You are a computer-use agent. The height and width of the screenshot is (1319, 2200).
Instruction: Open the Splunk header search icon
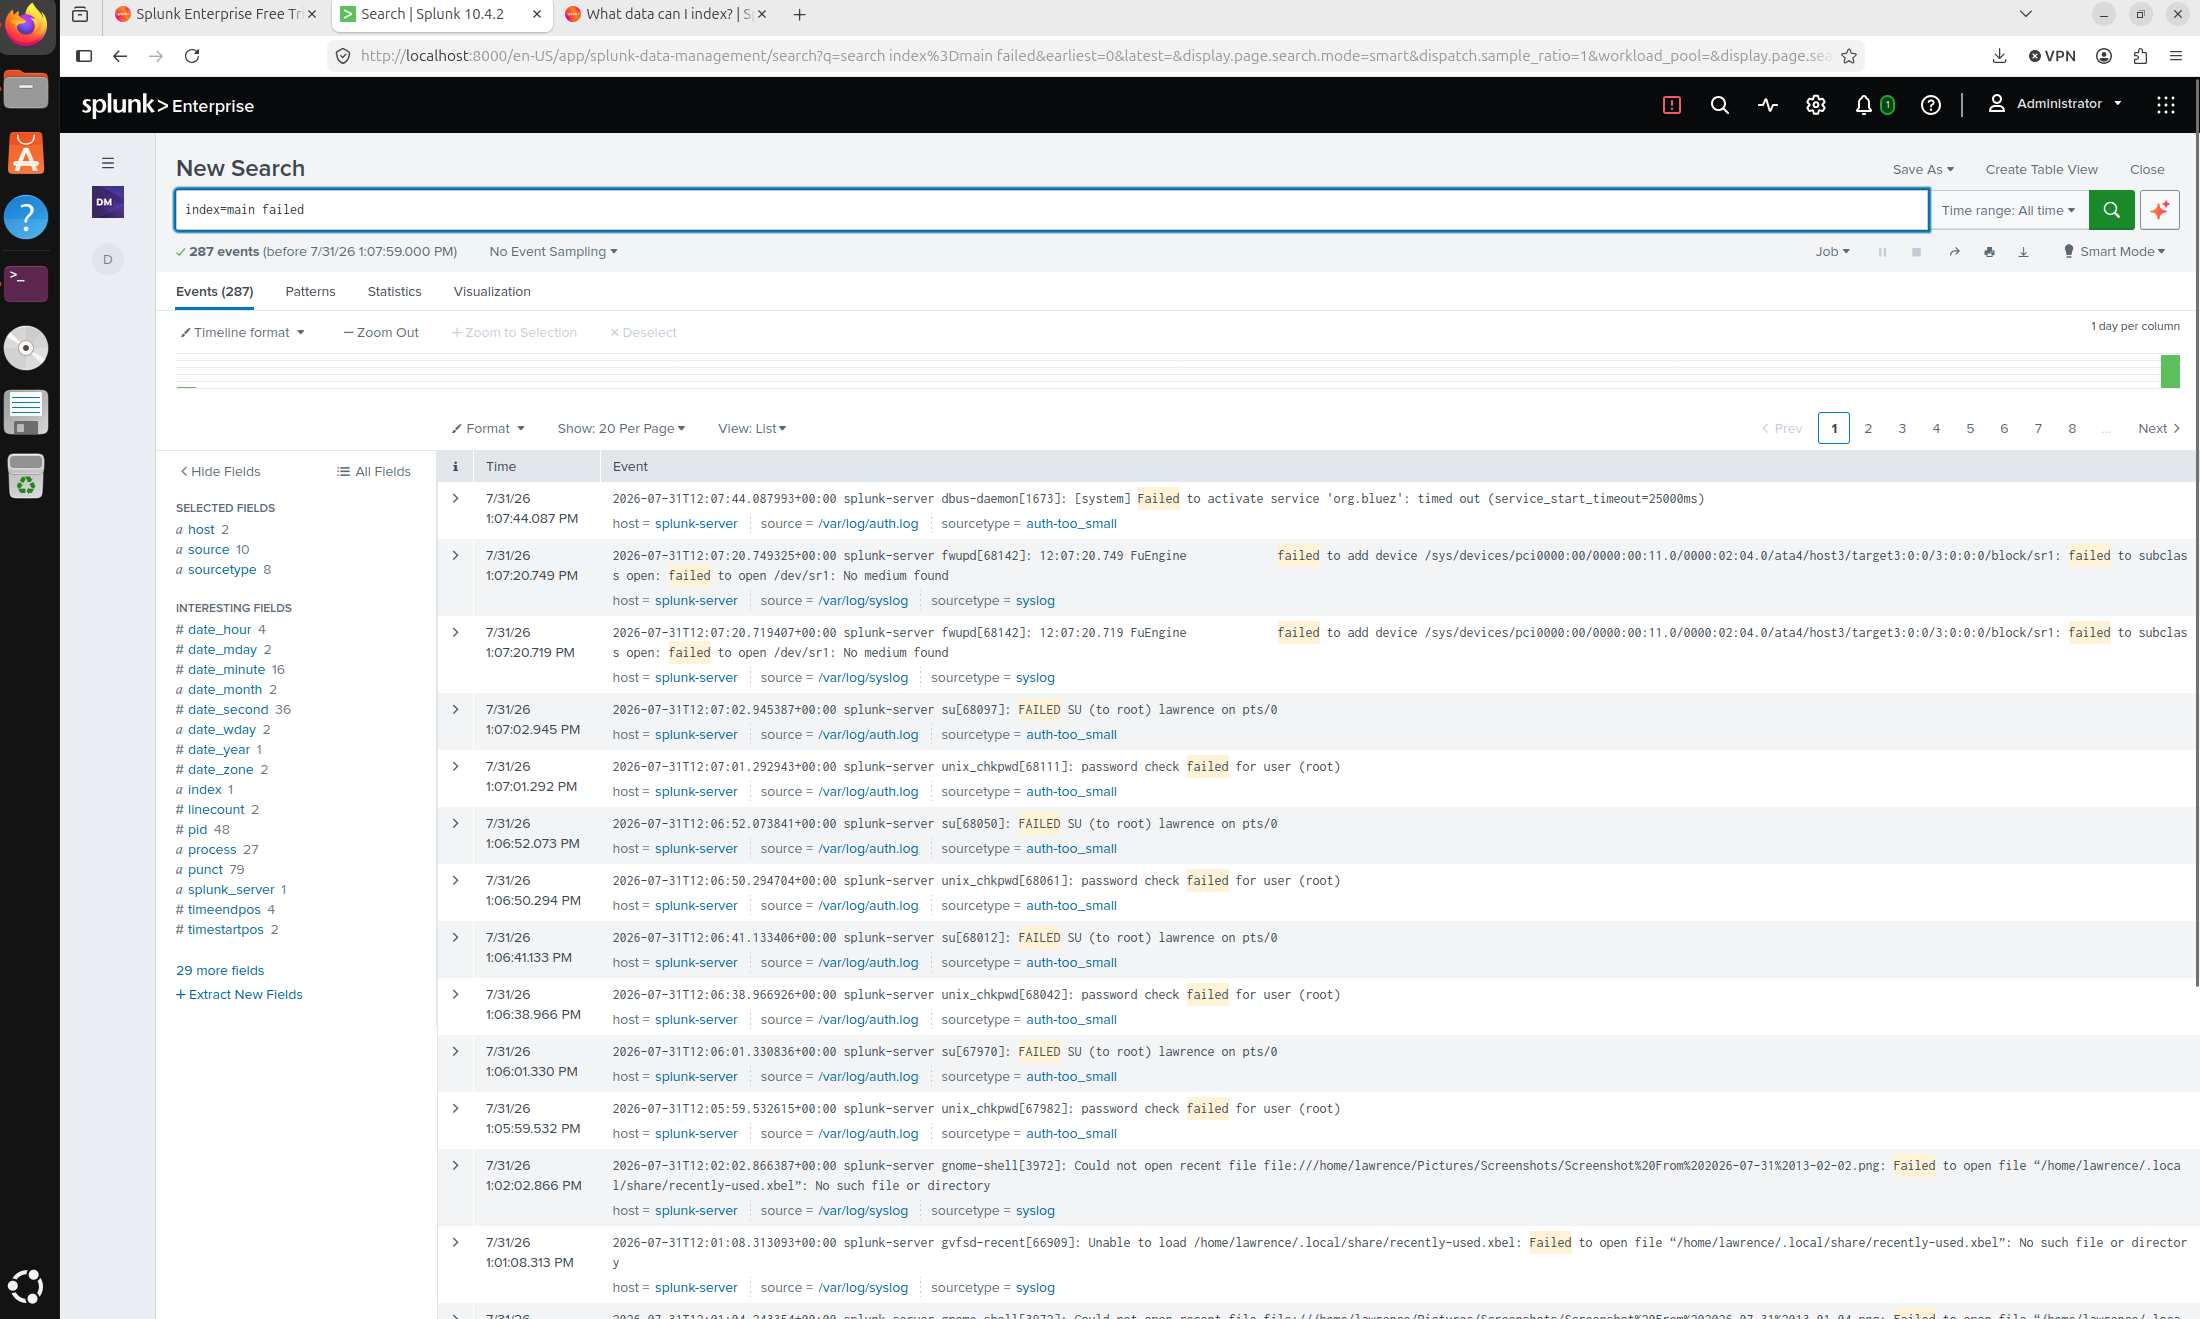pyautogui.click(x=1719, y=105)
